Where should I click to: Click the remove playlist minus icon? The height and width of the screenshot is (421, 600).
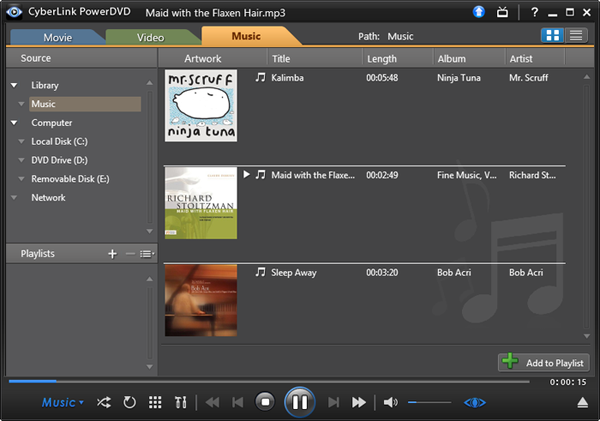tap(130, 254)
